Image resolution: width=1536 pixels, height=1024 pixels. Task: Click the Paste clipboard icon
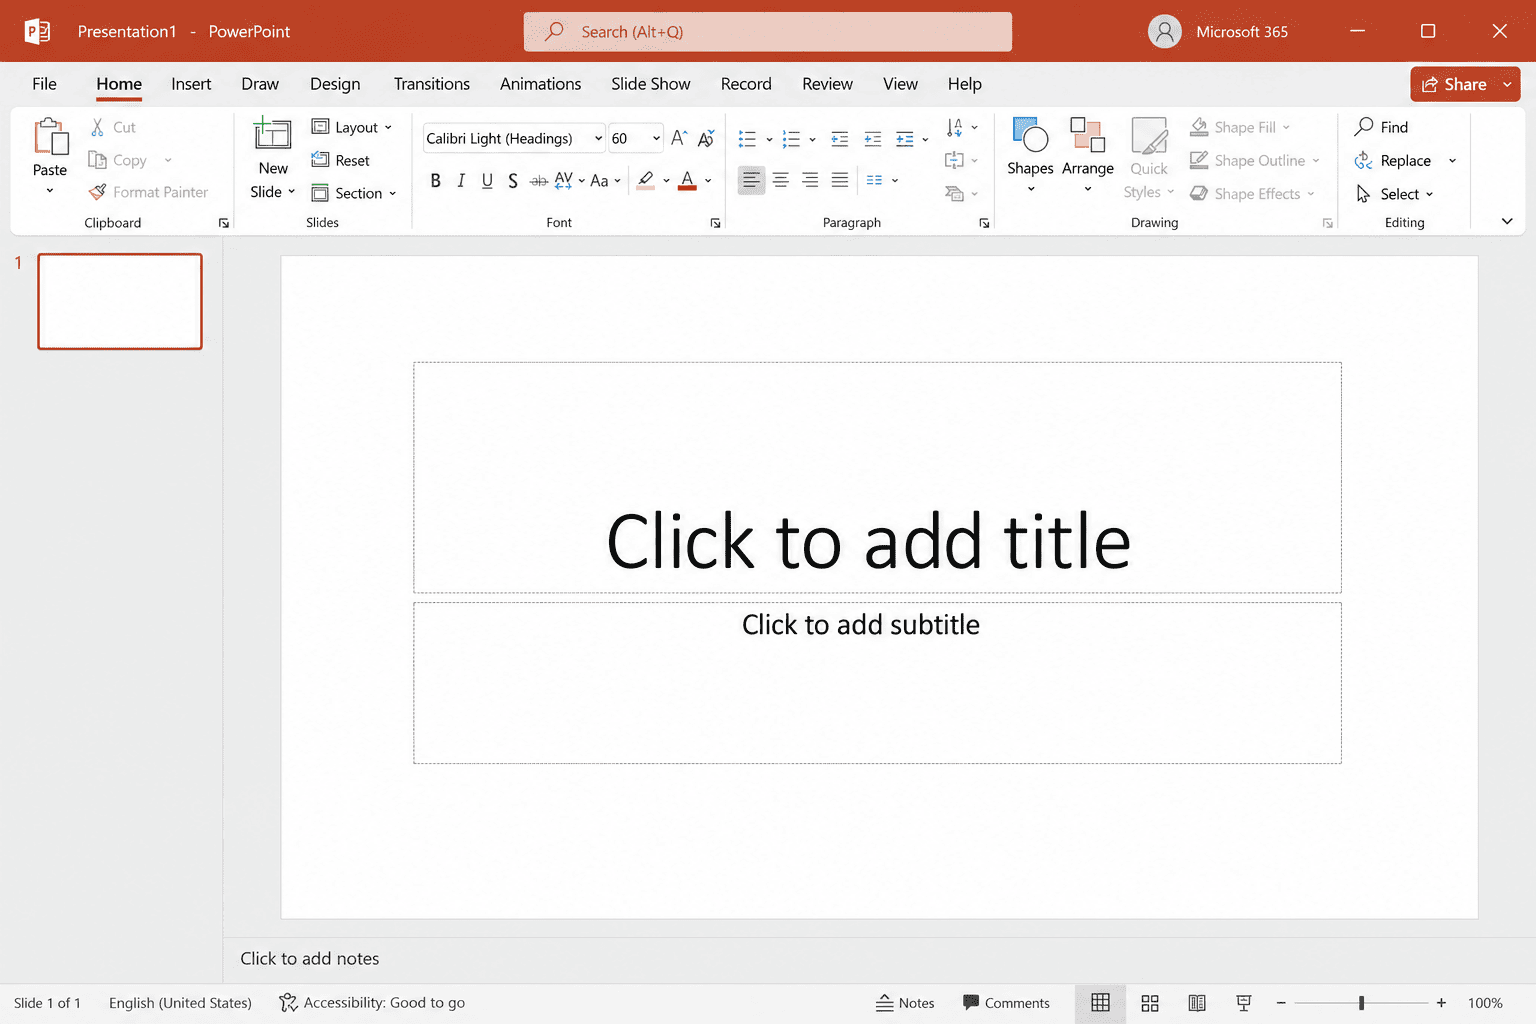tap(50, 137)
